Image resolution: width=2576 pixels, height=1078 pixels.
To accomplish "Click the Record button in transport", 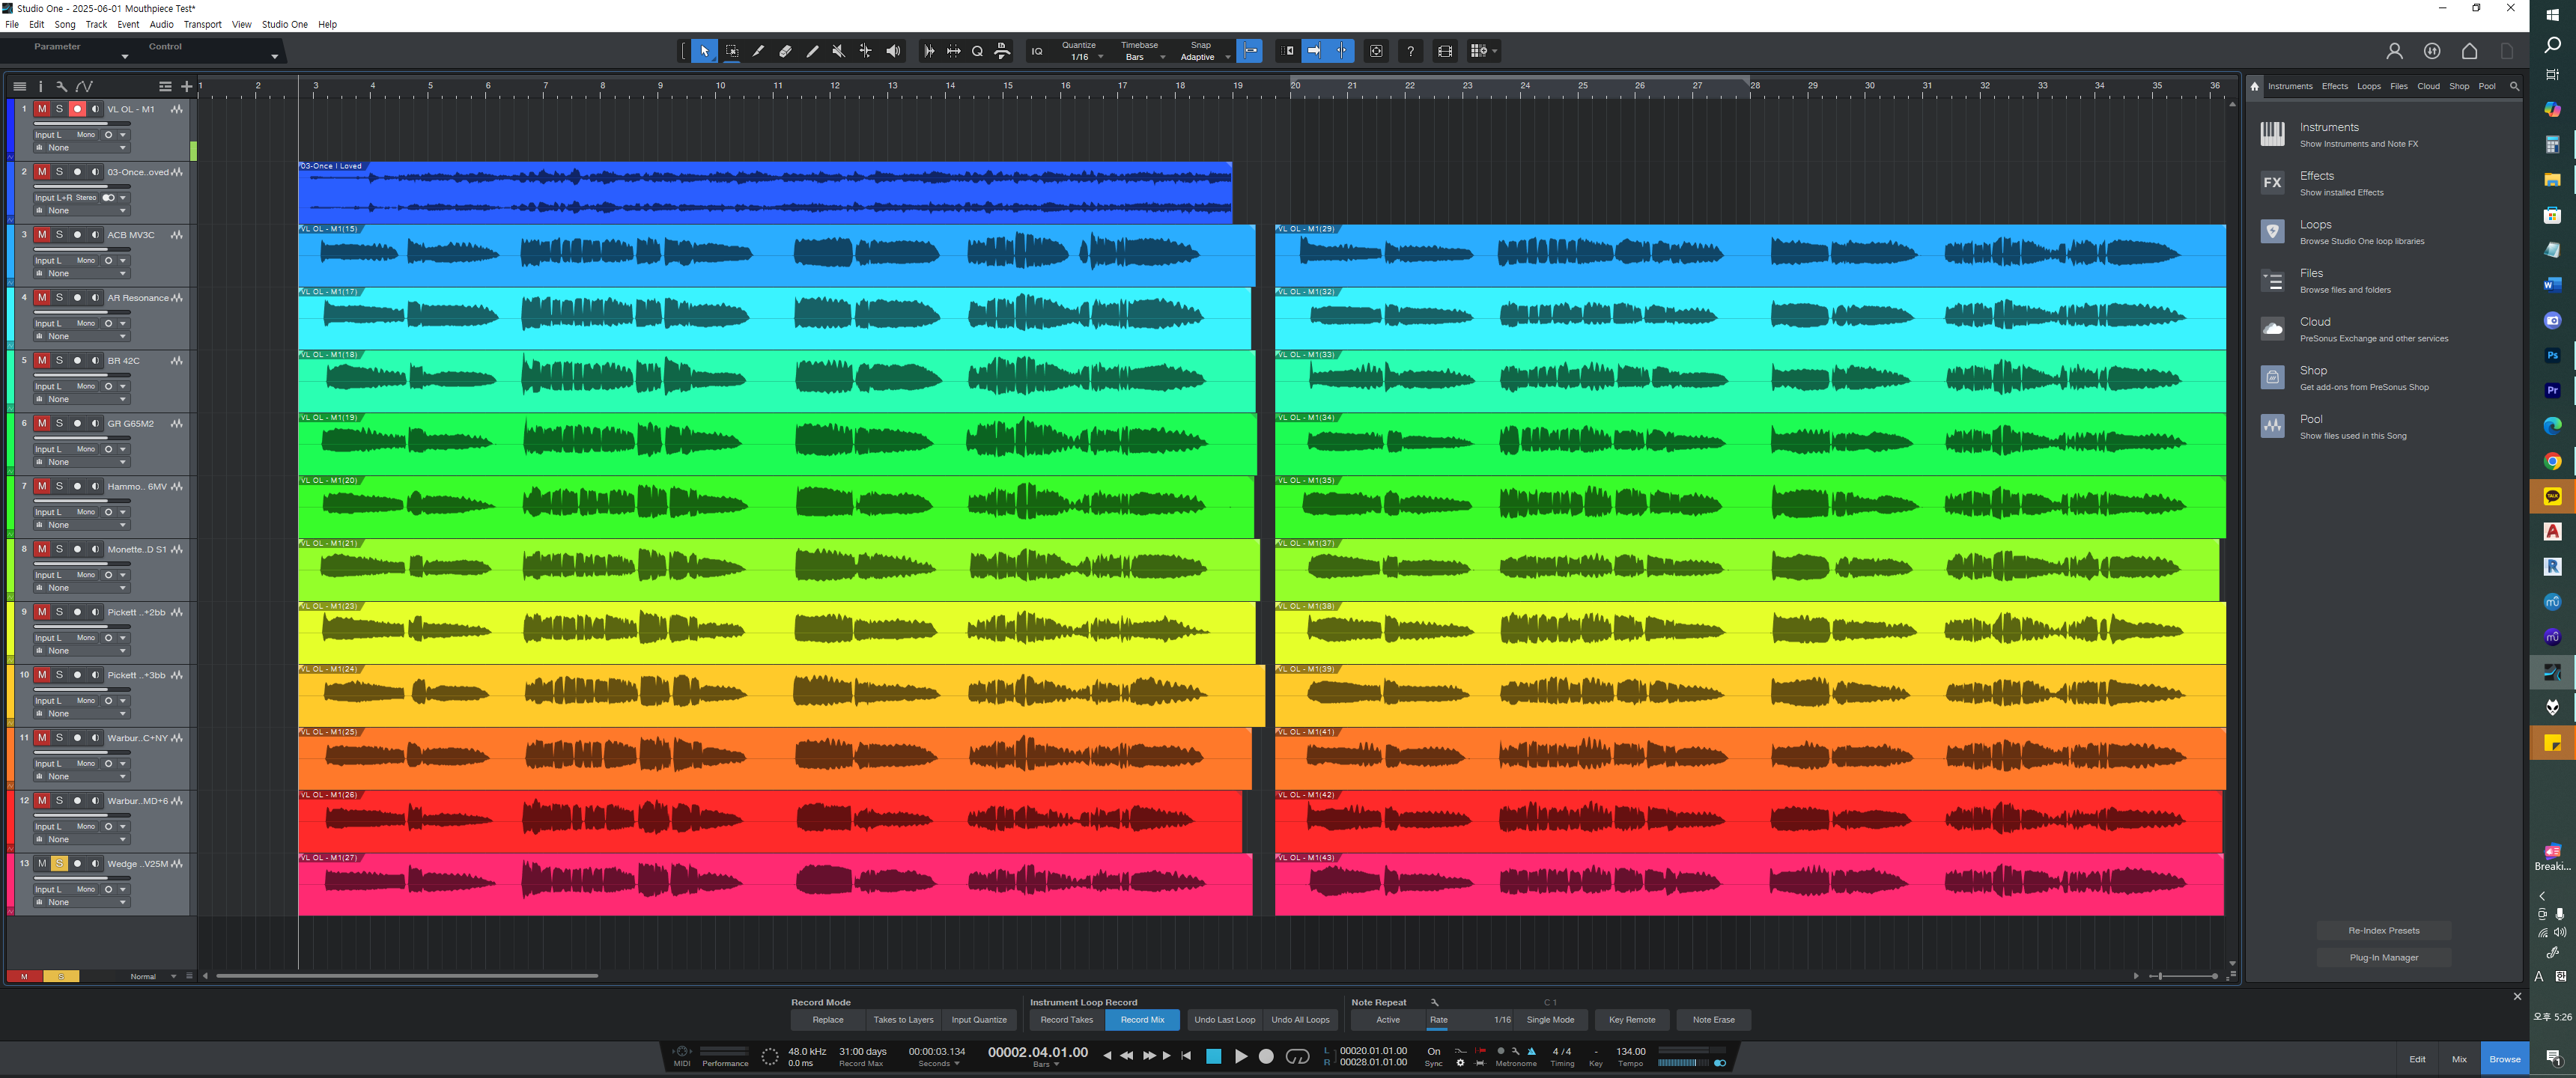I will [1266, 1056].
